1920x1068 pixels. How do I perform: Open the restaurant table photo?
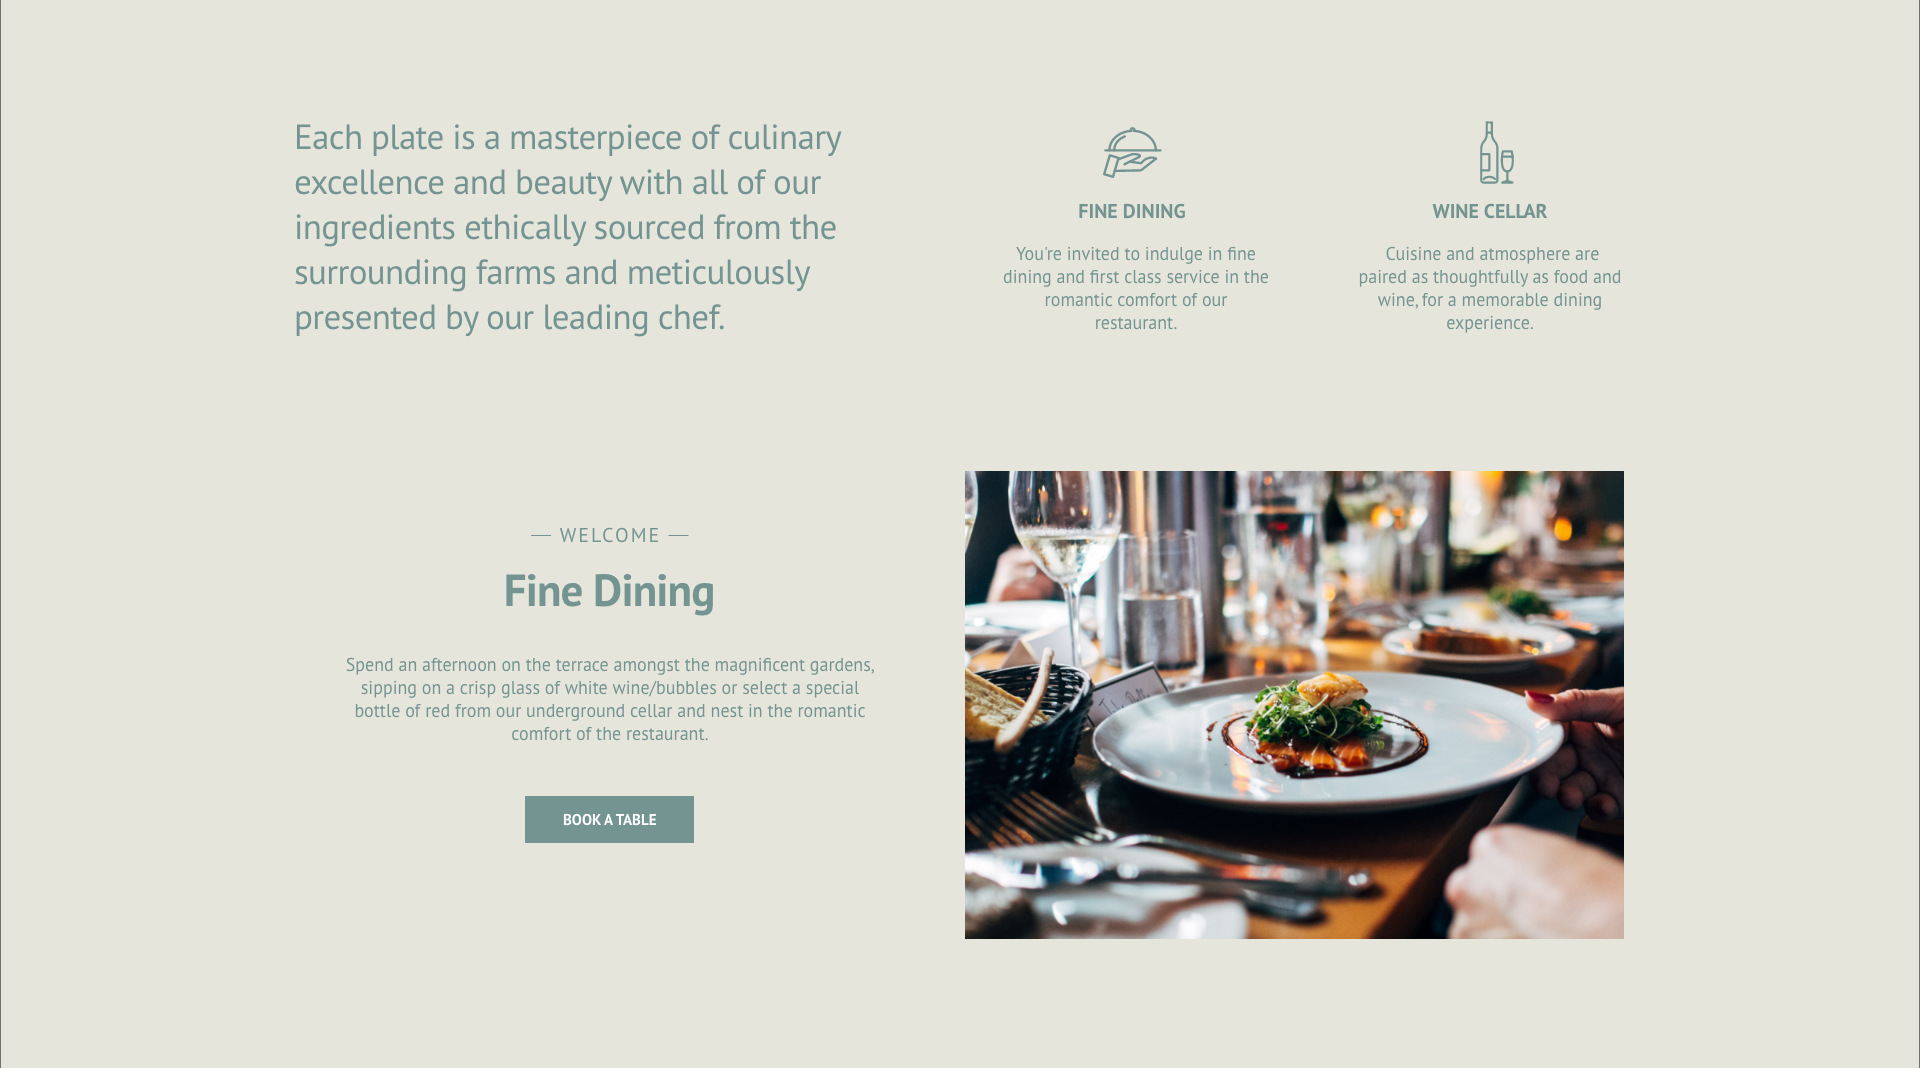click(1294, 705)
